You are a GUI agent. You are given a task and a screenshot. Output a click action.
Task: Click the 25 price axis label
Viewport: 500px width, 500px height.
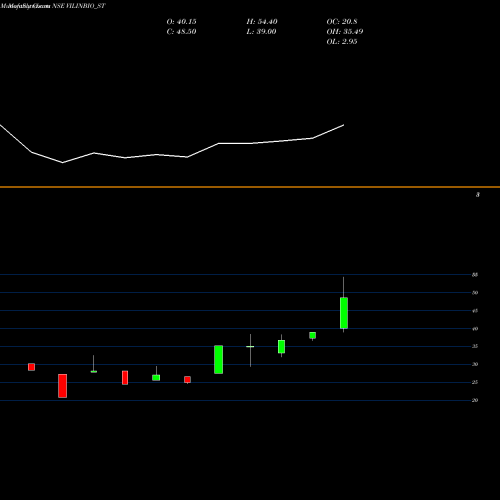pos(475,382)
